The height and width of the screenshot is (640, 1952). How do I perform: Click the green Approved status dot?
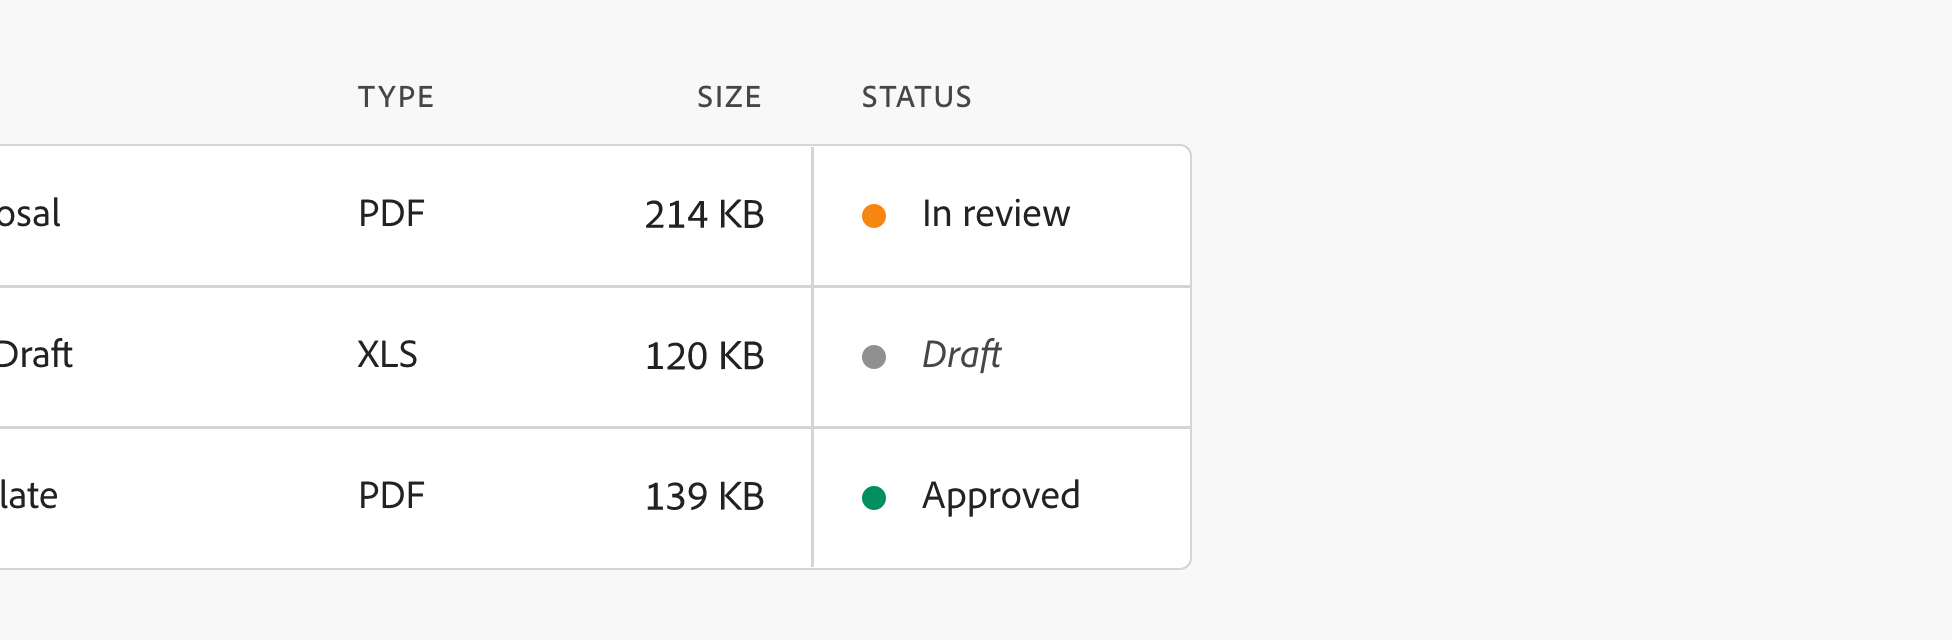coord(874,498)
